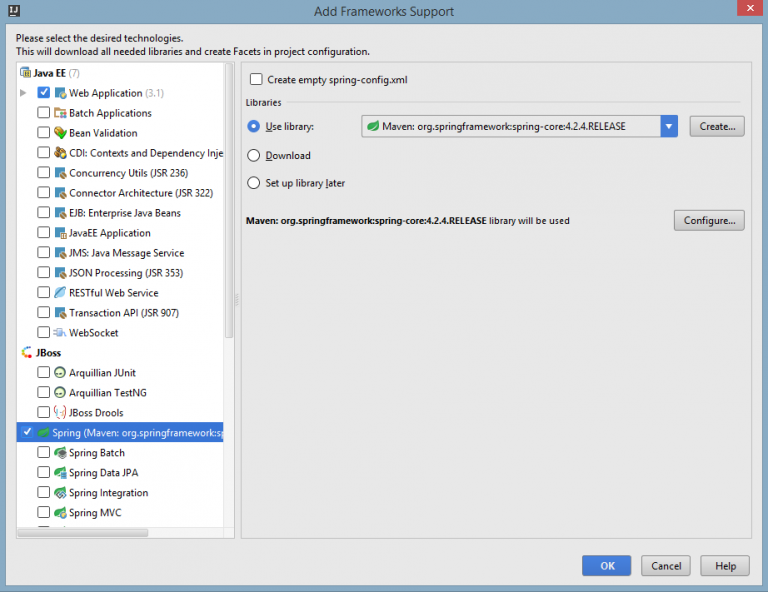
Task: Click the Configure... button
Action: pos(709,220)
